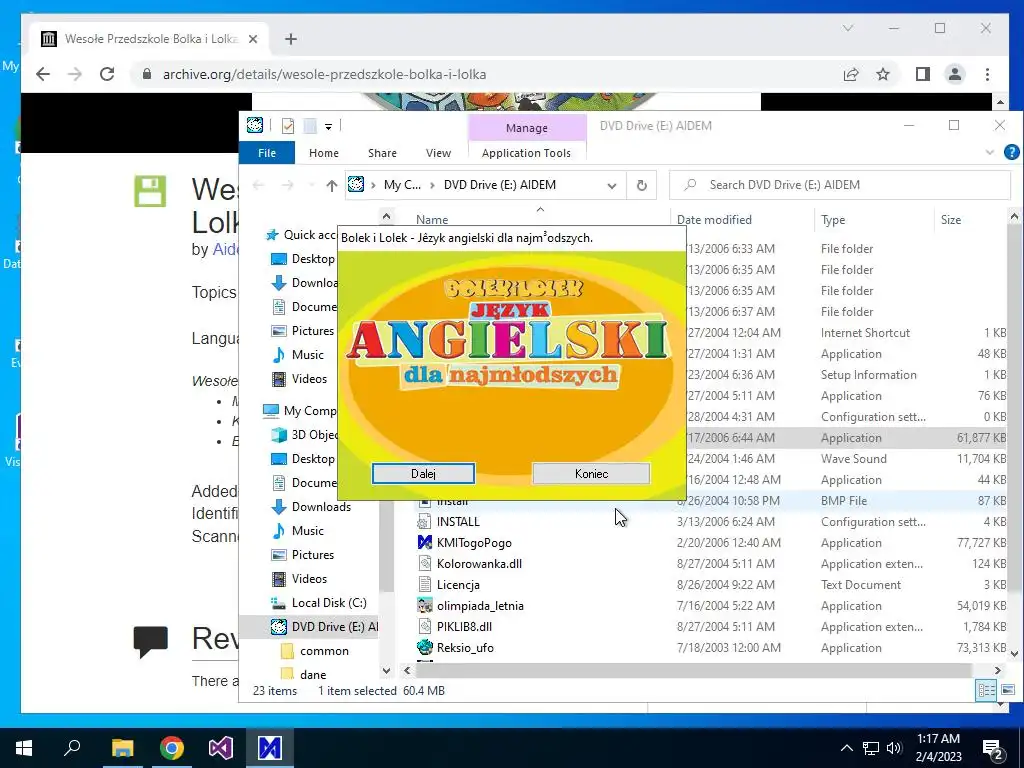
Task: Click the Search DVD Drive (E:) AIDEM field
Action: click(x=840, y=185)
